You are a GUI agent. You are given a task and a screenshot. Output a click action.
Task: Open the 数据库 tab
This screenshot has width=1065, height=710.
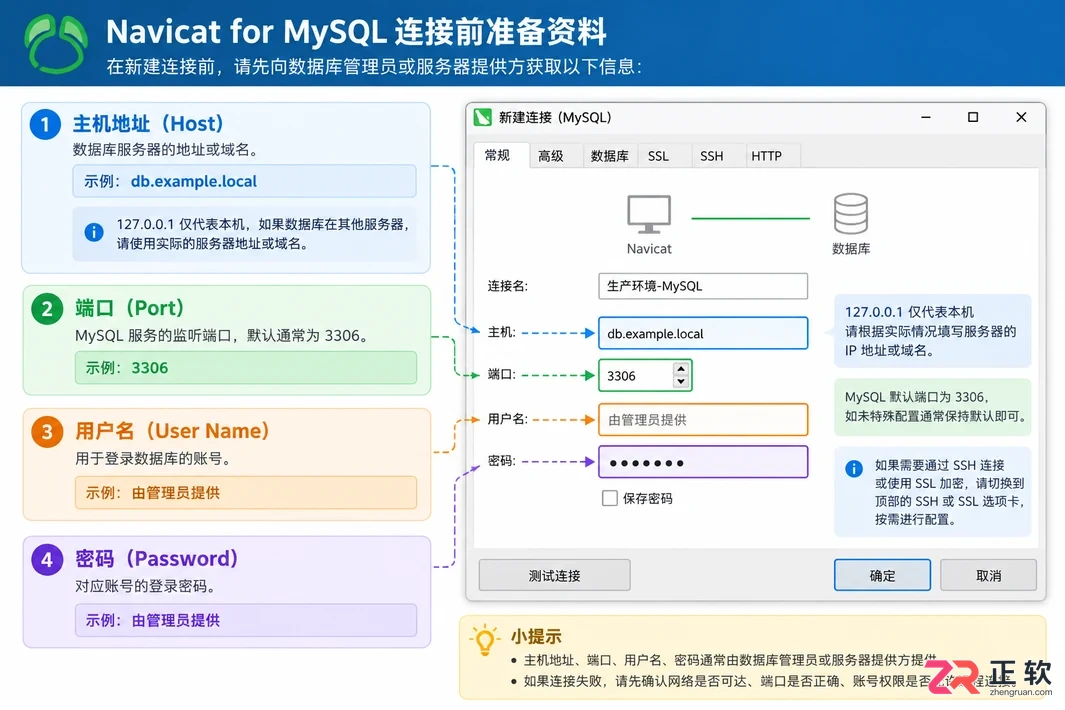click(609, 156)
